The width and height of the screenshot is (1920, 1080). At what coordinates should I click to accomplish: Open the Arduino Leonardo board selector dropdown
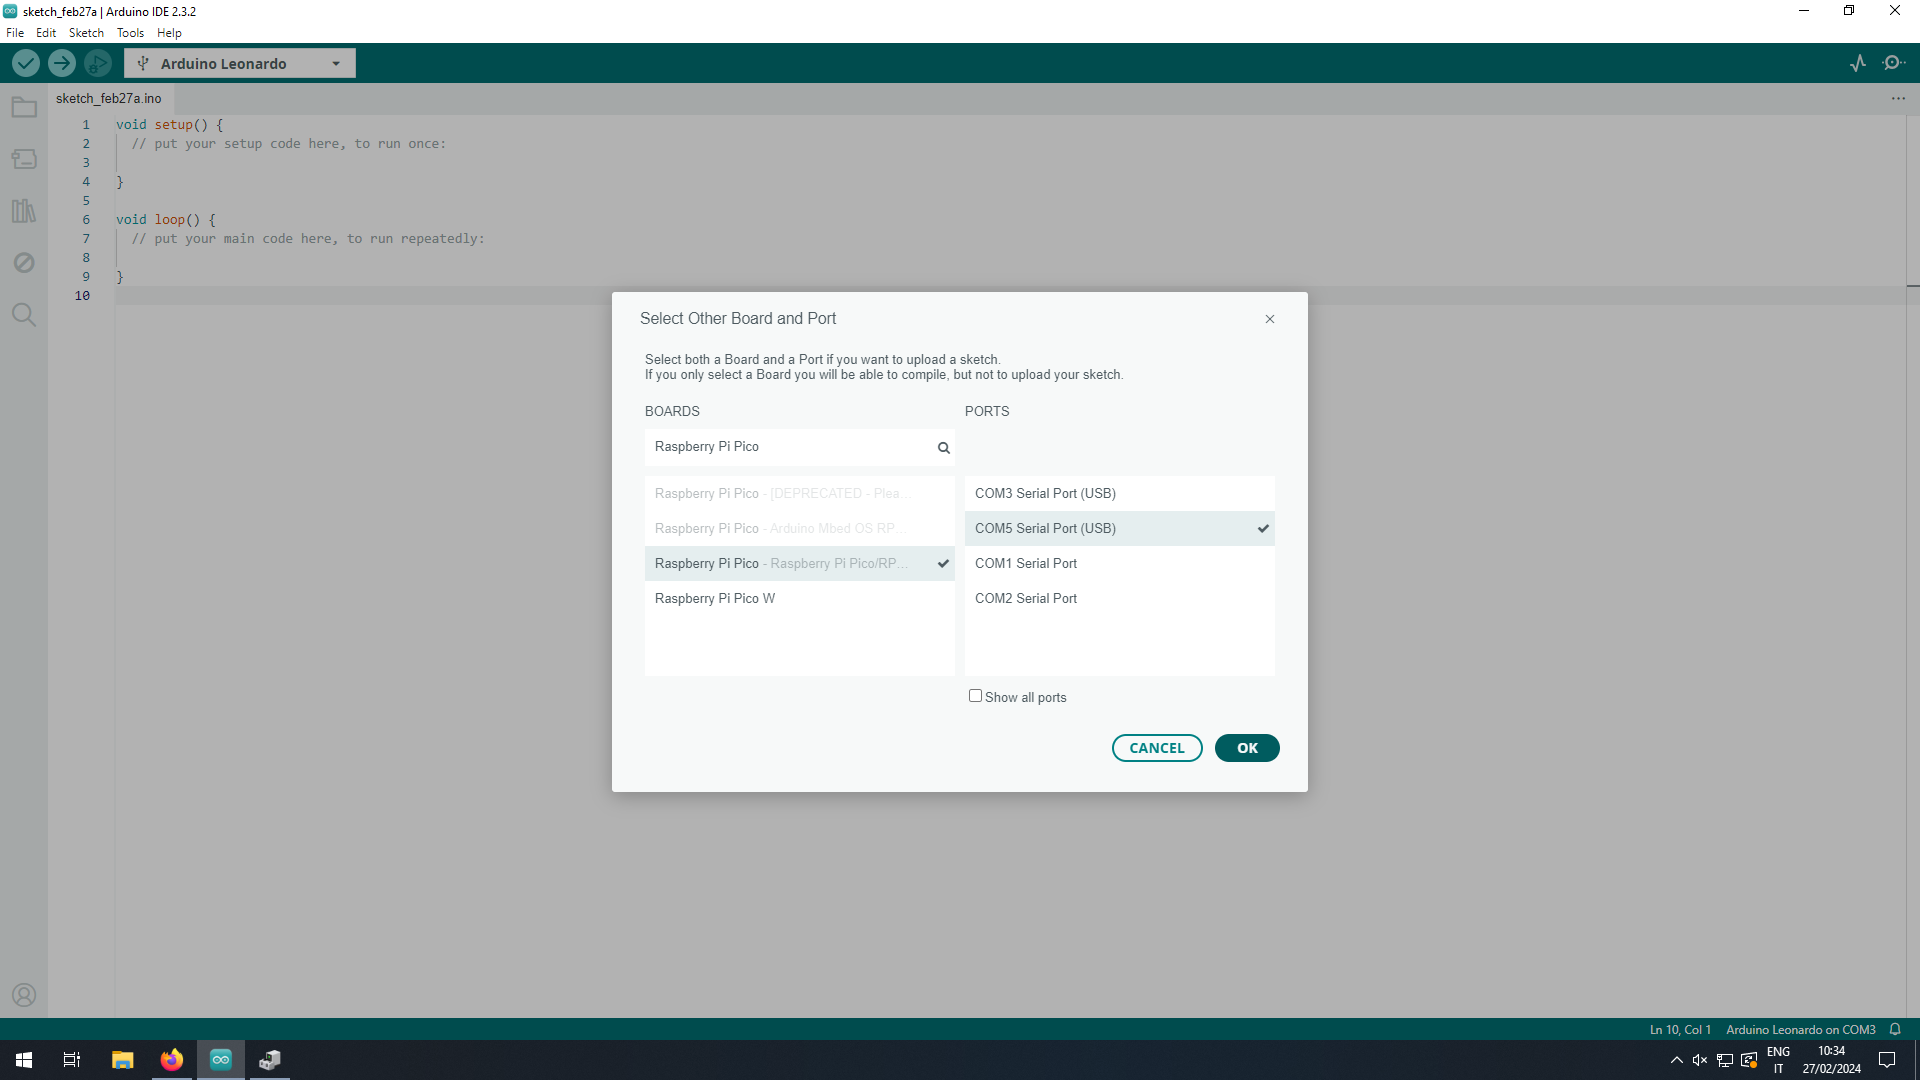[240, 63]
